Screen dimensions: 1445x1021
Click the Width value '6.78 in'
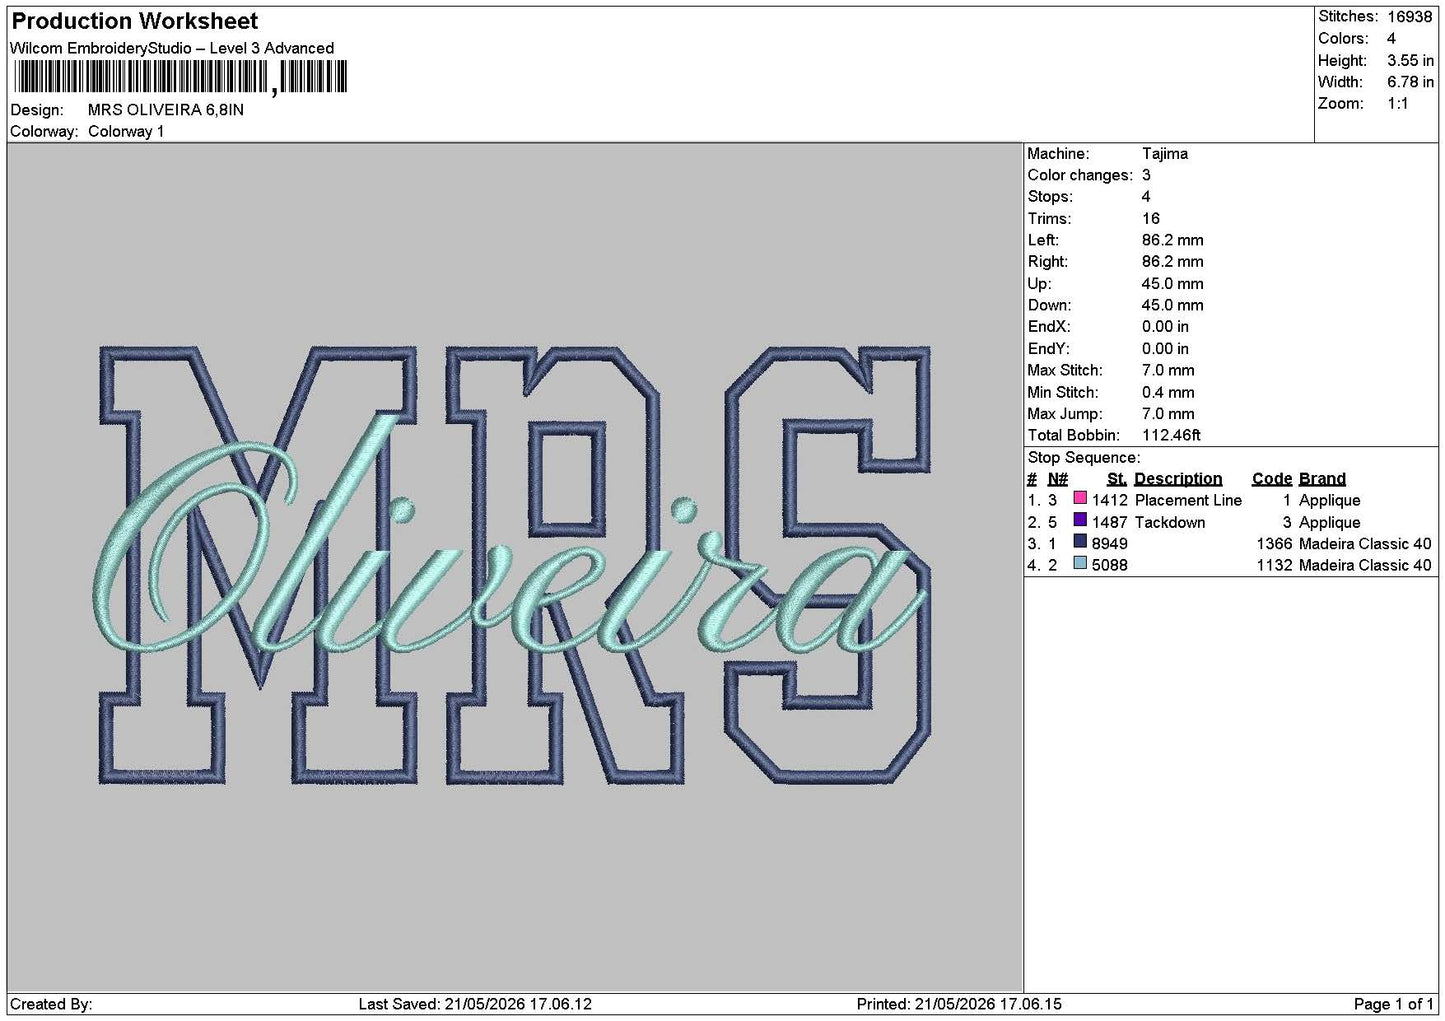click(x=1410, y=83)
